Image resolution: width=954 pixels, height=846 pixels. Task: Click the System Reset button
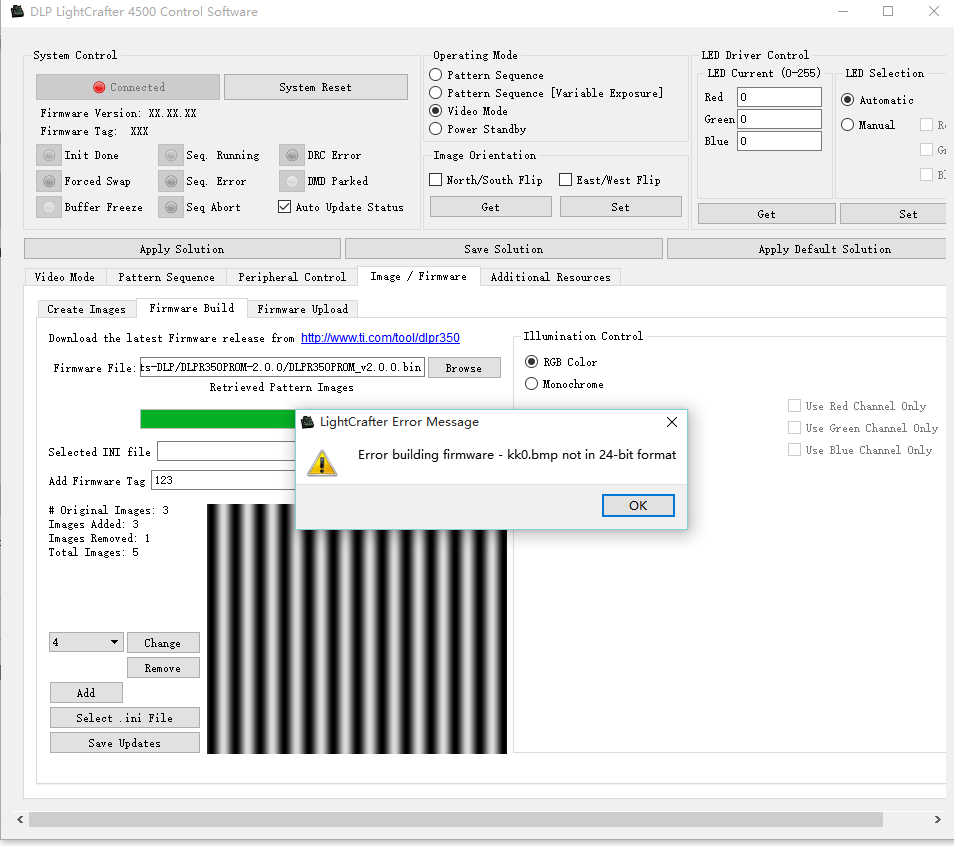pyautogui.click(x=316, y=87)
